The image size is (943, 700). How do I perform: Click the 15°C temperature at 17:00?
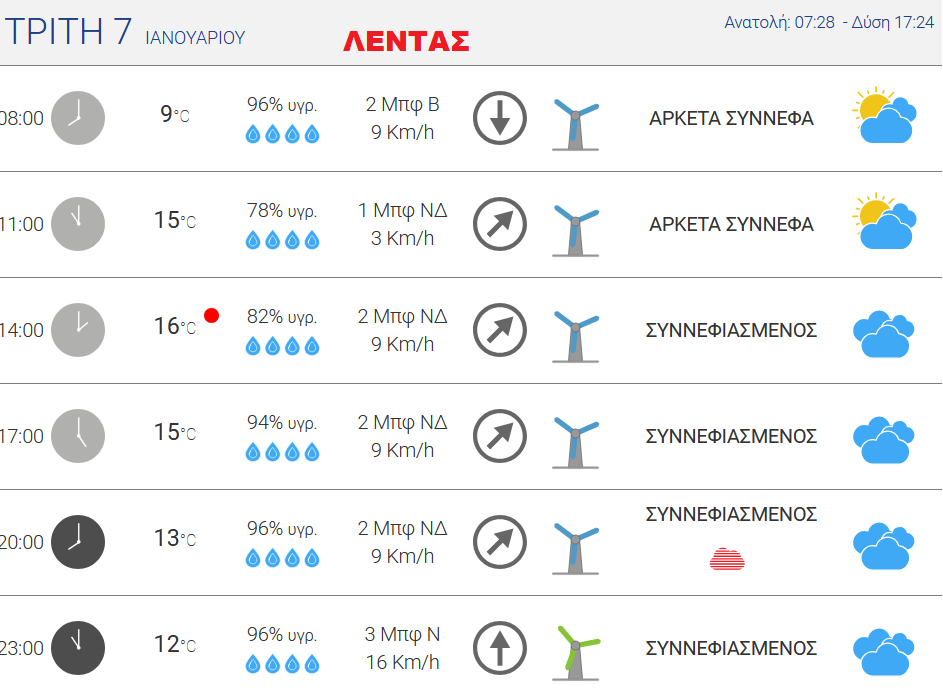pyautogui.click(x=174, y=433)
